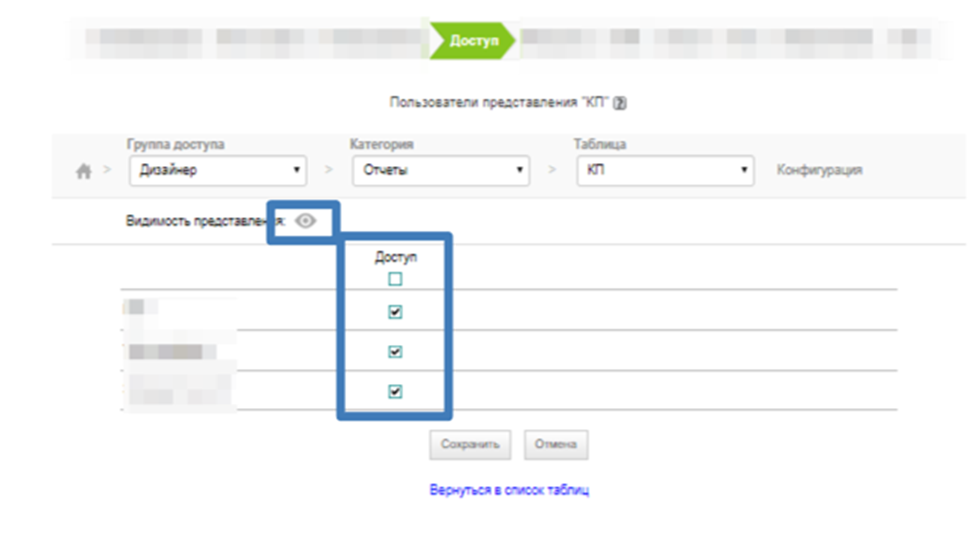Click the first blurred user name
Image resolution: width=974 pixels, height=544 pixels.
[142, 308]
